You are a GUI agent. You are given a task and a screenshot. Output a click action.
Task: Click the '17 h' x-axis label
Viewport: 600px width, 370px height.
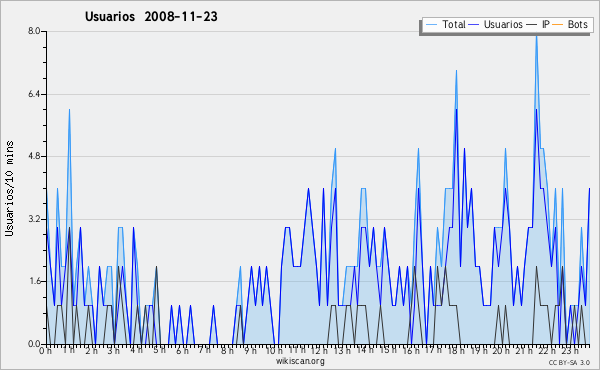[433, 350]
